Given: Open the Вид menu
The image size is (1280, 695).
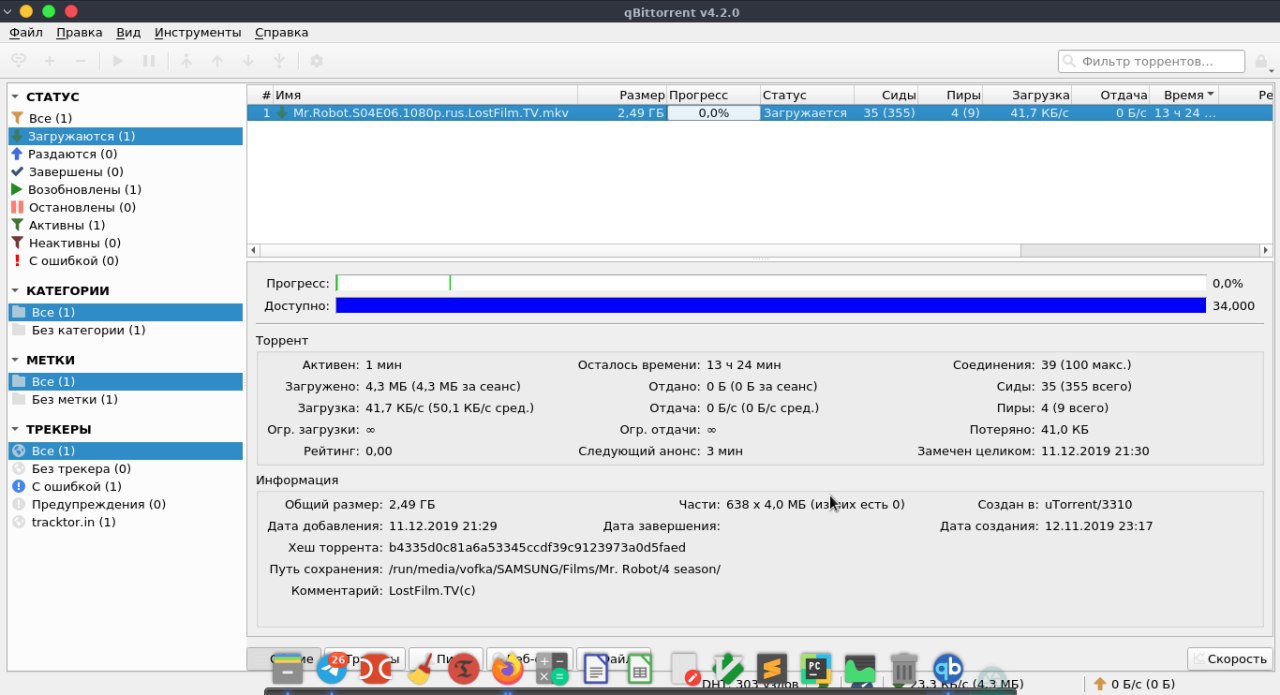Looking at the screenshot, I should click(x=128, y=32).
